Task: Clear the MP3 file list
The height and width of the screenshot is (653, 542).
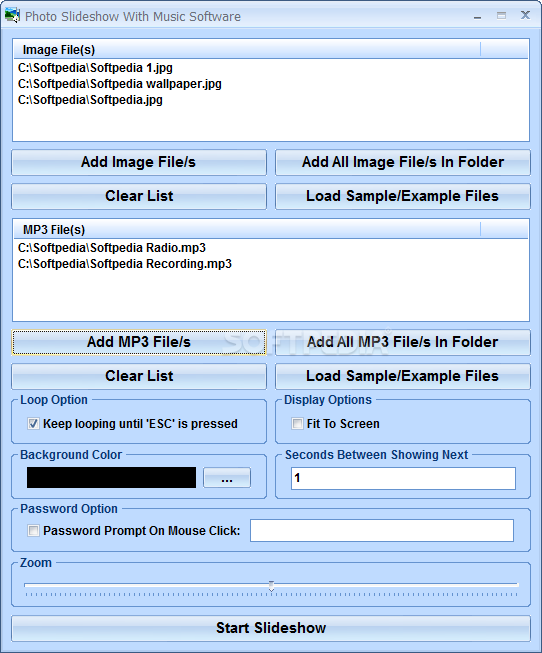Action: click(x=139, y=376)
